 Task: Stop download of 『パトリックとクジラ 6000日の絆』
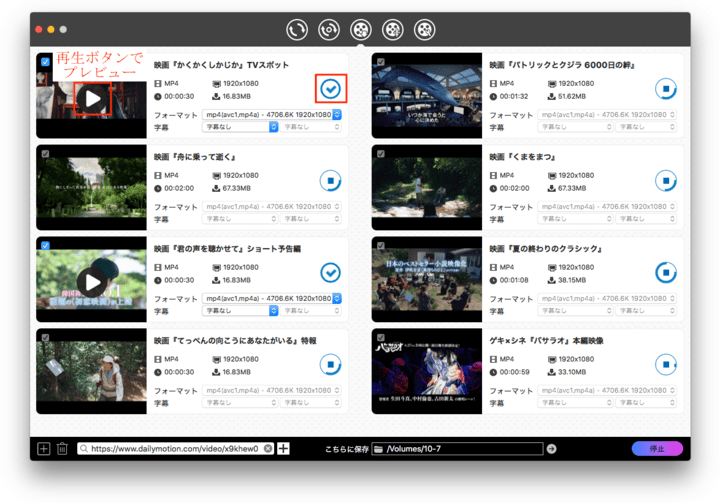(x=666, y=89)
